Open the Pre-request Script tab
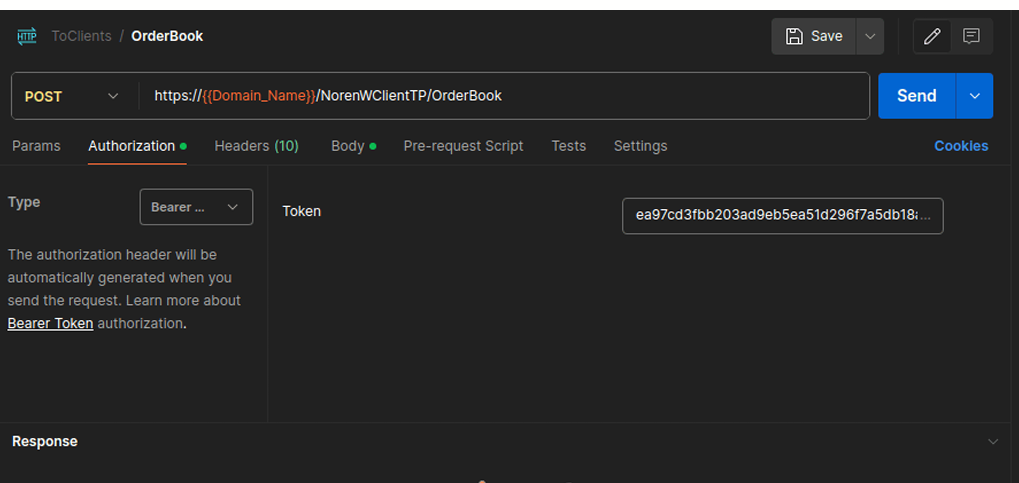Image resolution: width=1019 pixels, height=483 pixels. coord(463,146)
